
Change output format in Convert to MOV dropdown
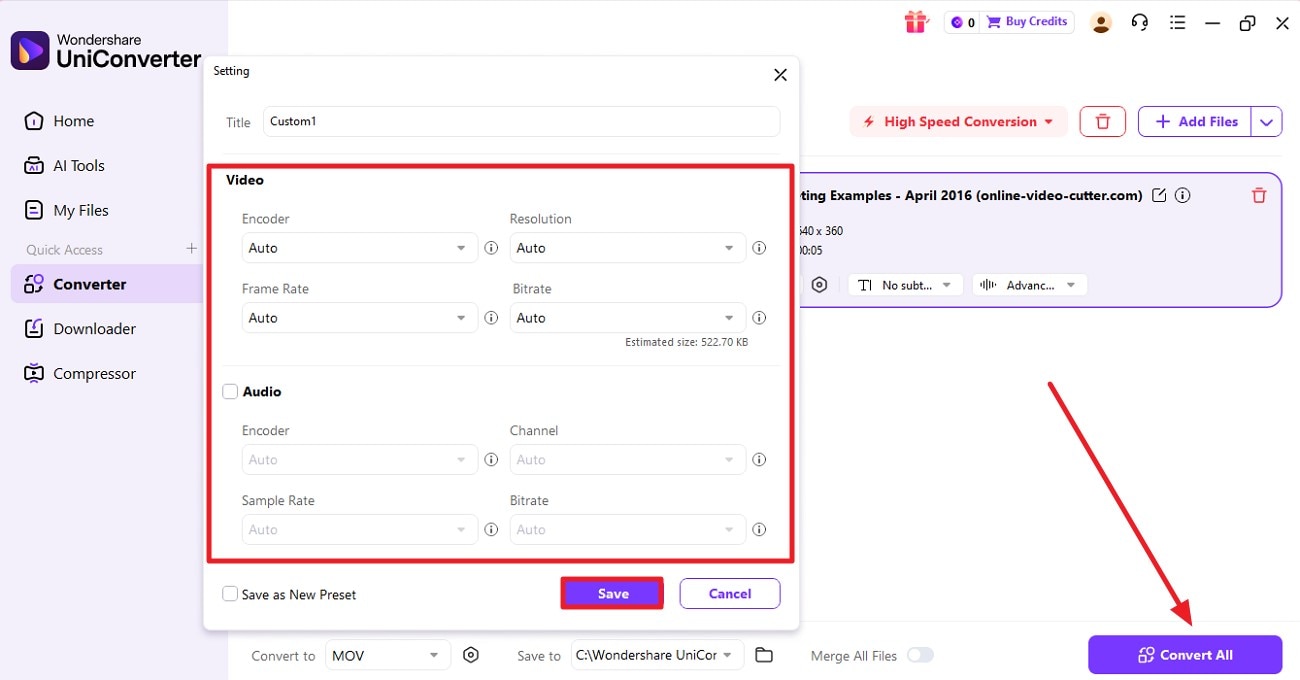click(x=386, y=655)
